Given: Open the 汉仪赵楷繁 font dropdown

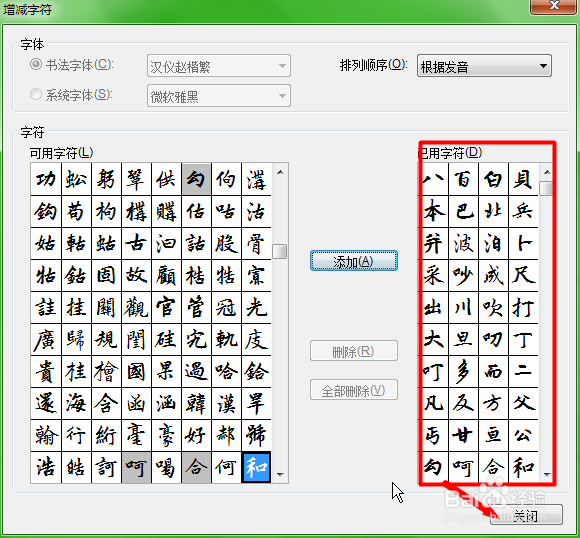Looking at the screenshot, I should [219, 66].
